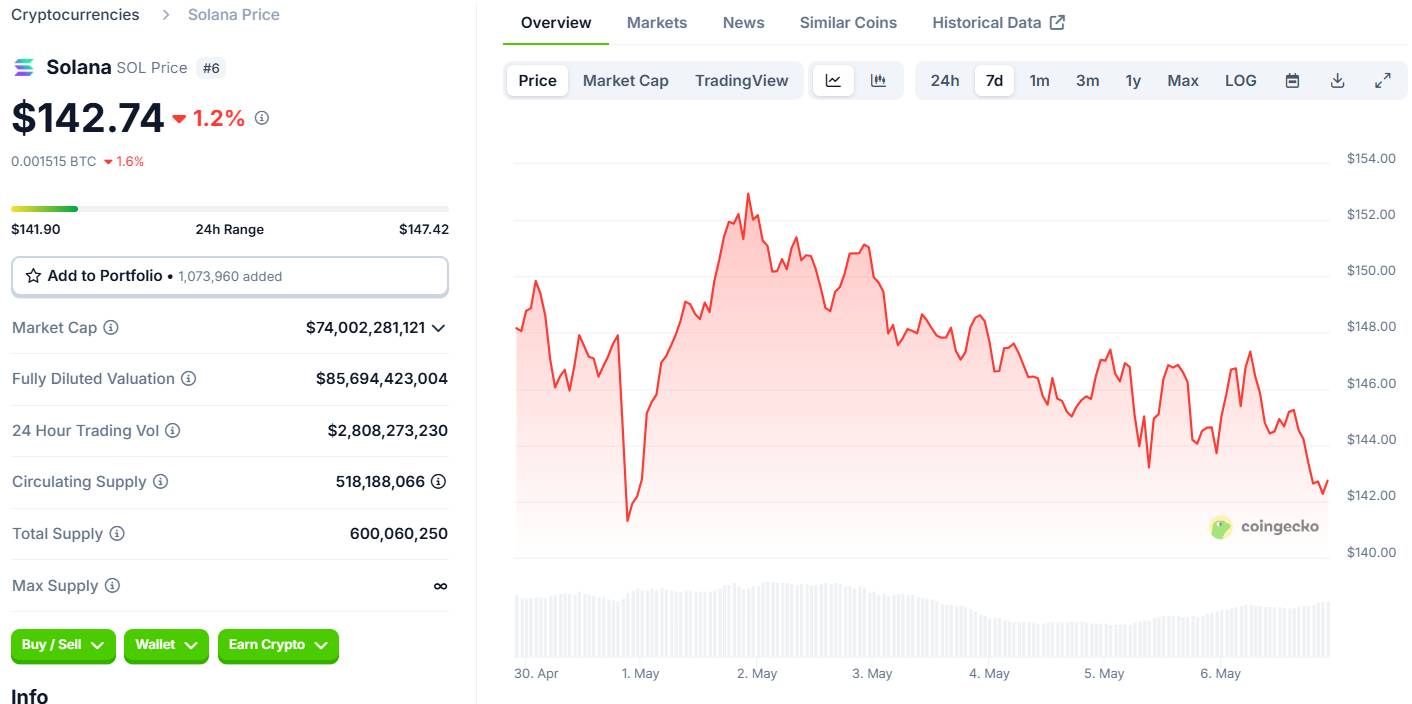
Task: Click the info icon beside the price change
Action: [262, 118]
